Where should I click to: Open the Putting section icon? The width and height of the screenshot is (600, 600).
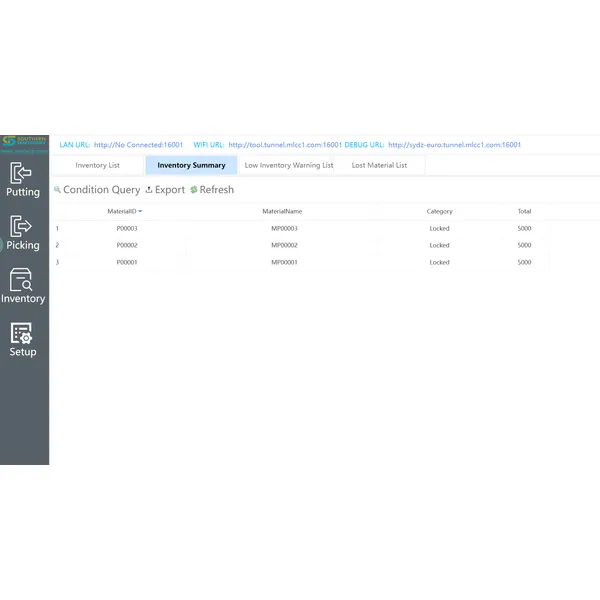point(21,173)
